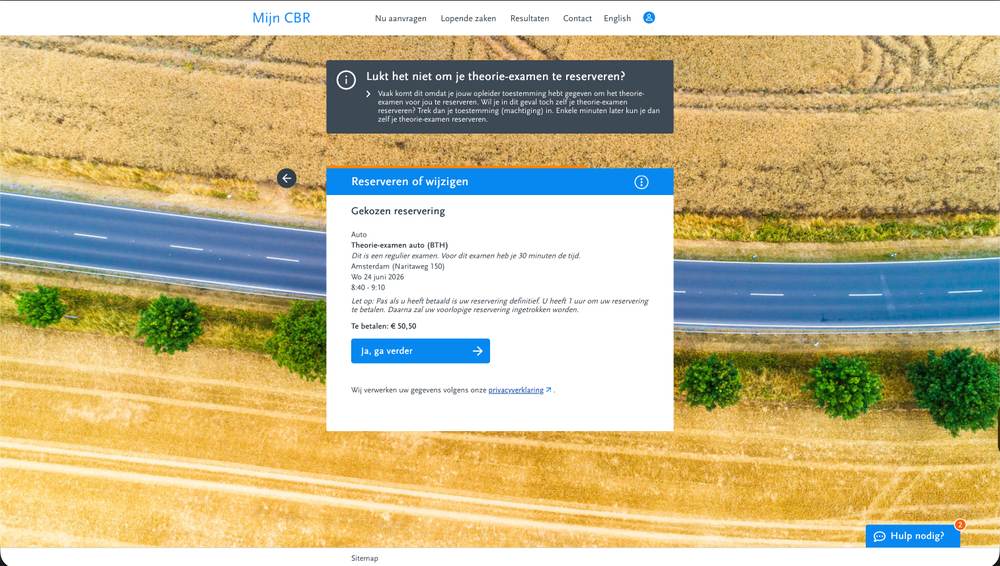
Task: Open the Sitemap link in the footer
Action: (x=365, y=558)
